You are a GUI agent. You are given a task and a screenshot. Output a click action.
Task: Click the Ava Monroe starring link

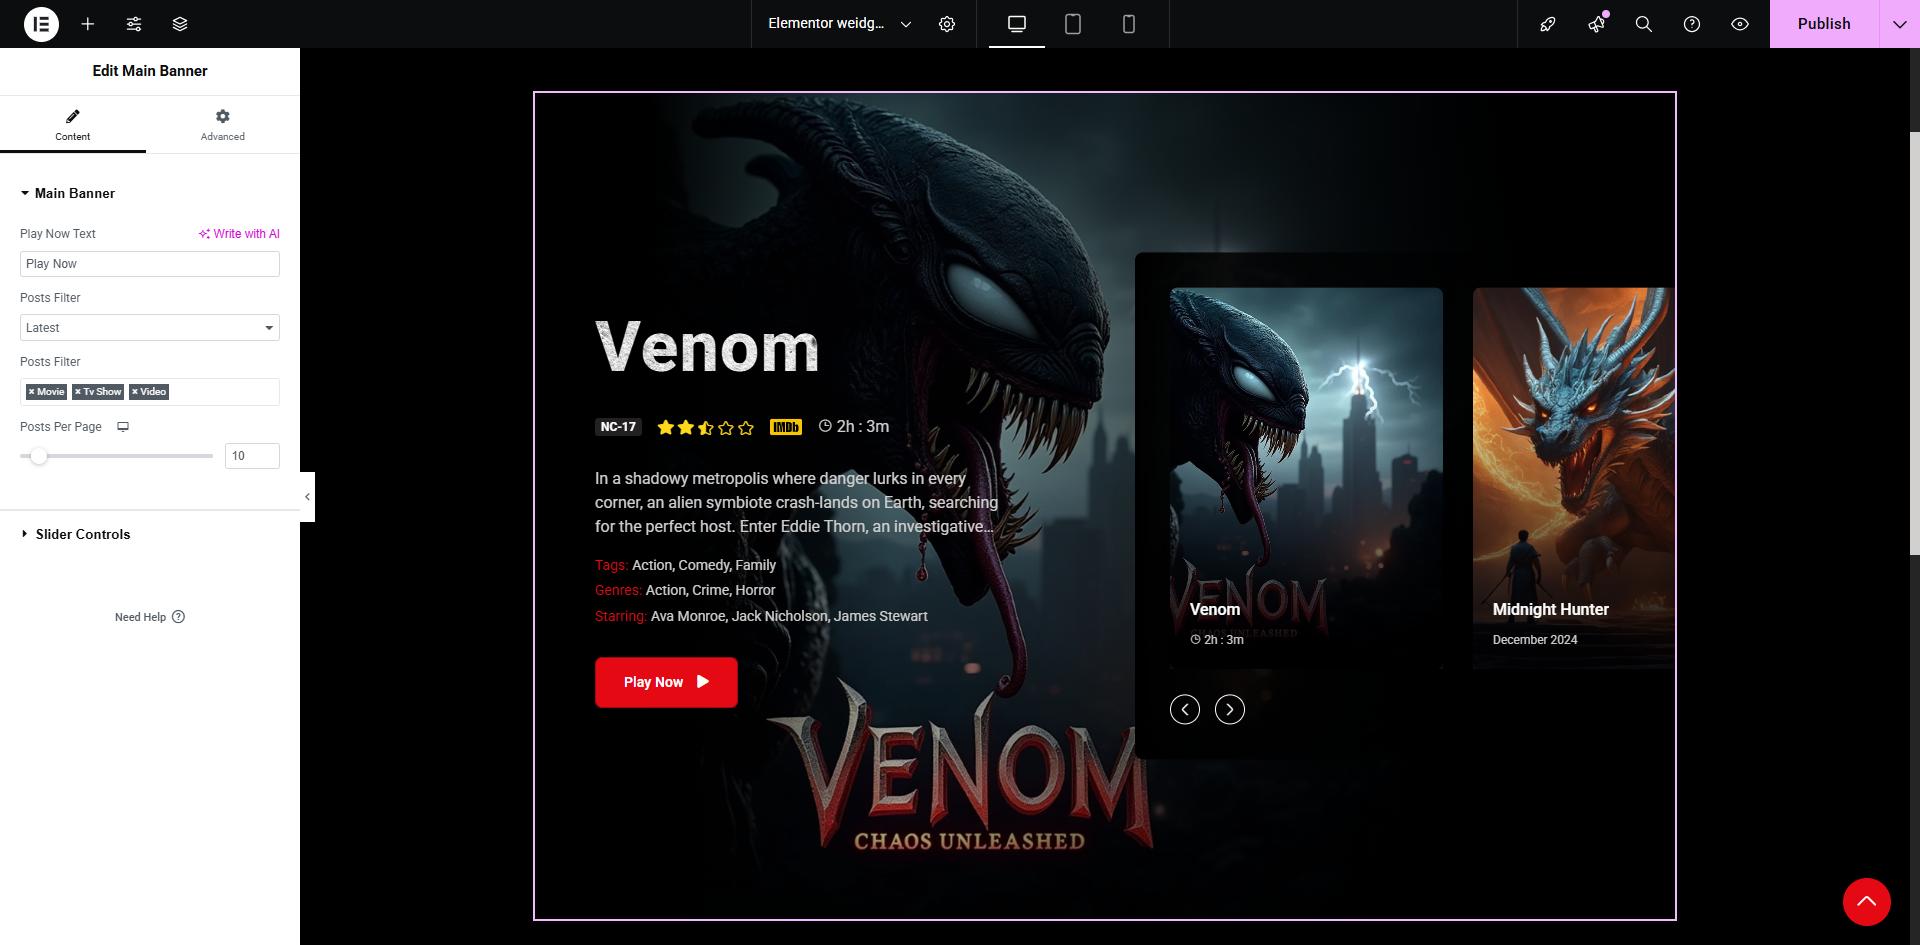pyautogui.click(x=688, y=616)
